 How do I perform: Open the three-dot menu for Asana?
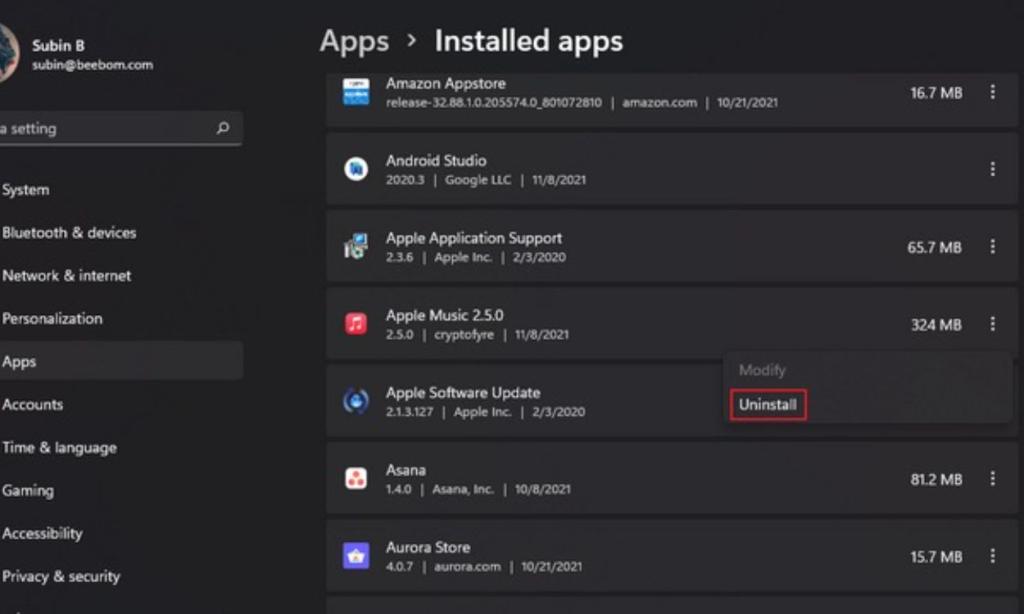coord(992,478)
